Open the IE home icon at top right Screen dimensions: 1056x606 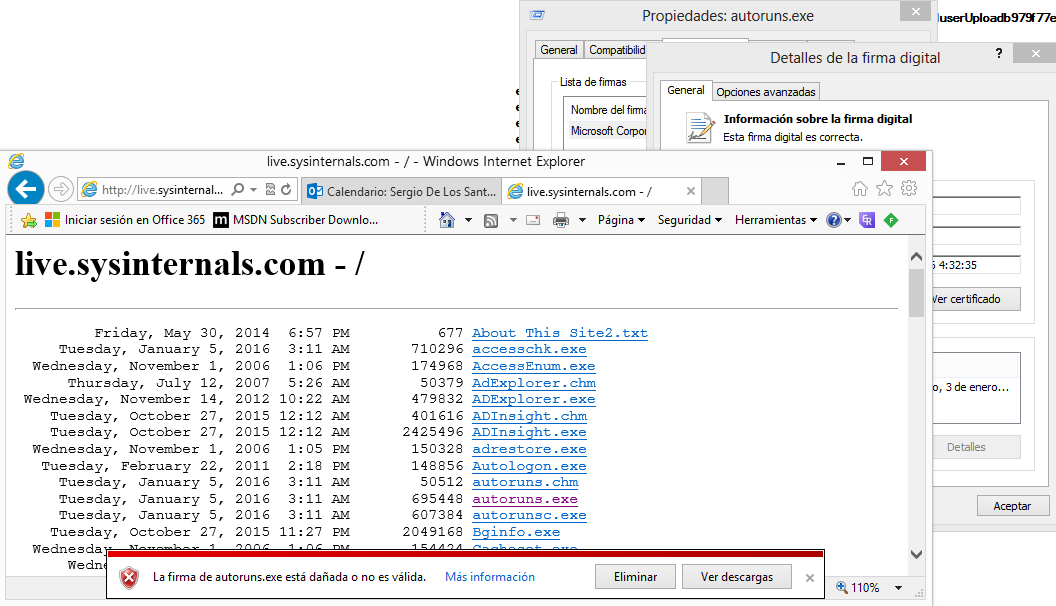point(860,189)
